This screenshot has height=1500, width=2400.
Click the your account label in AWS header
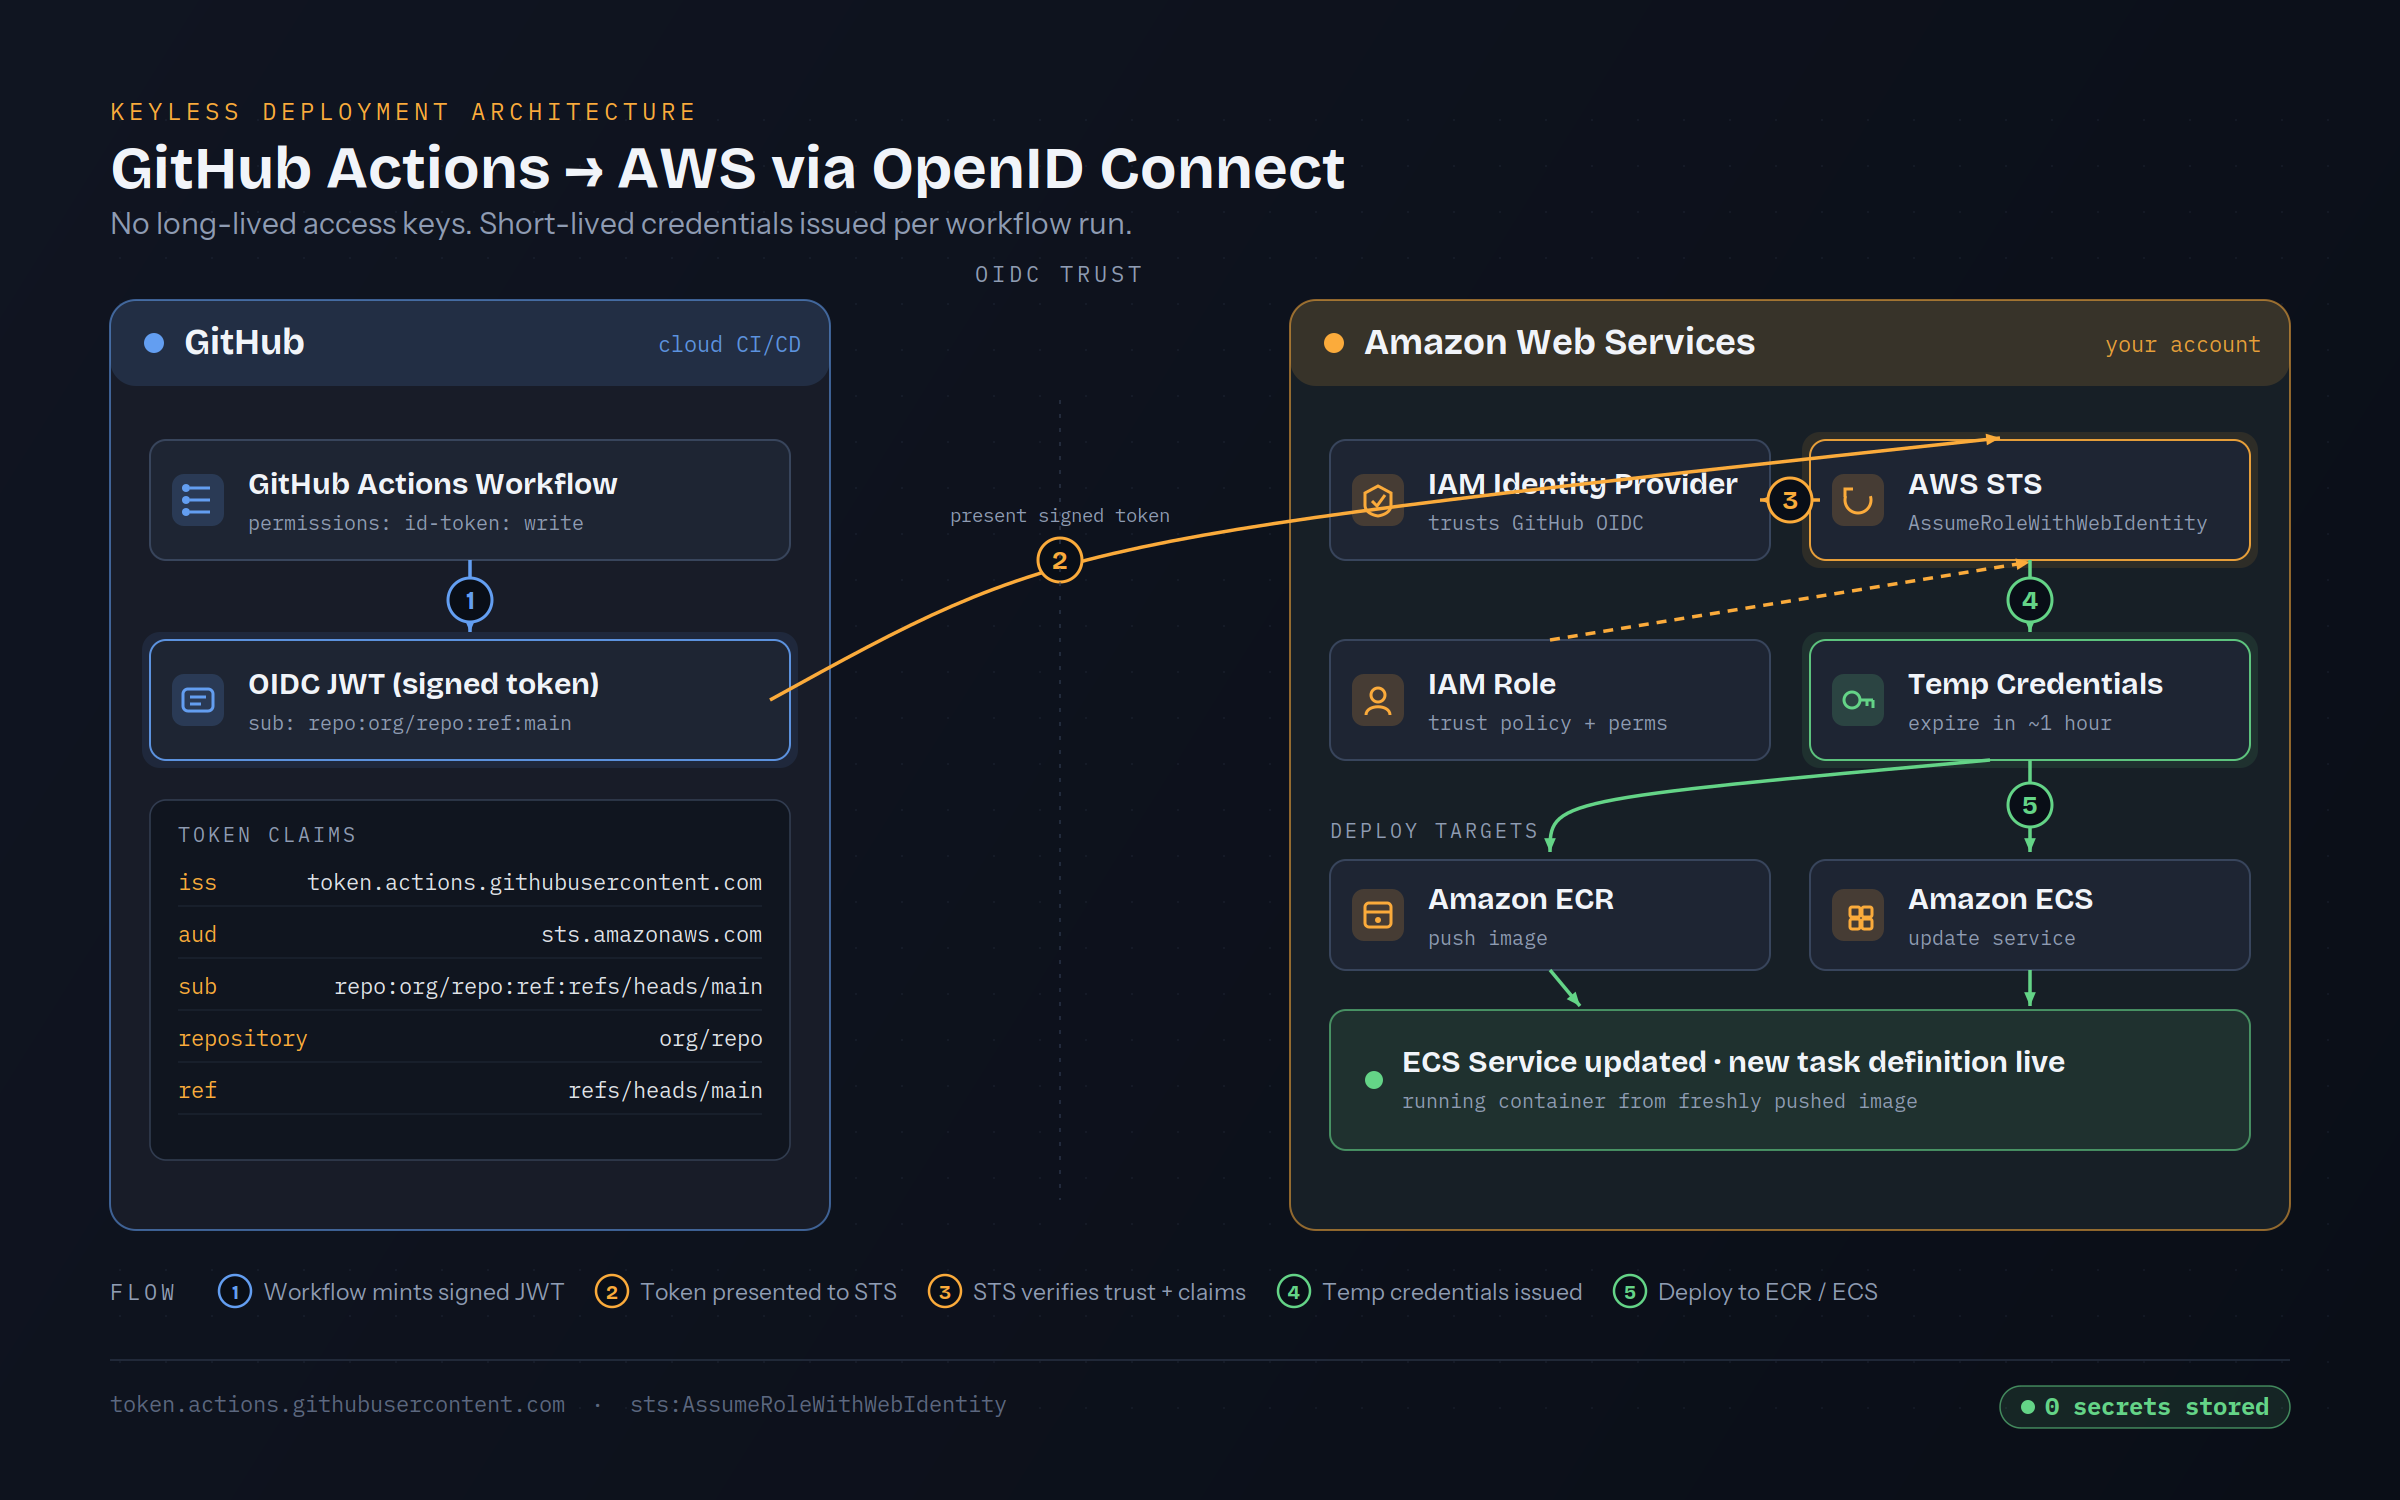[x=2182, y=344]
